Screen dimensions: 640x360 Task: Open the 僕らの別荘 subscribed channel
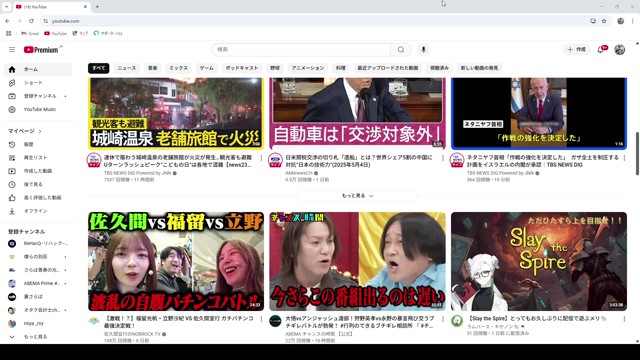coord(38,257)
